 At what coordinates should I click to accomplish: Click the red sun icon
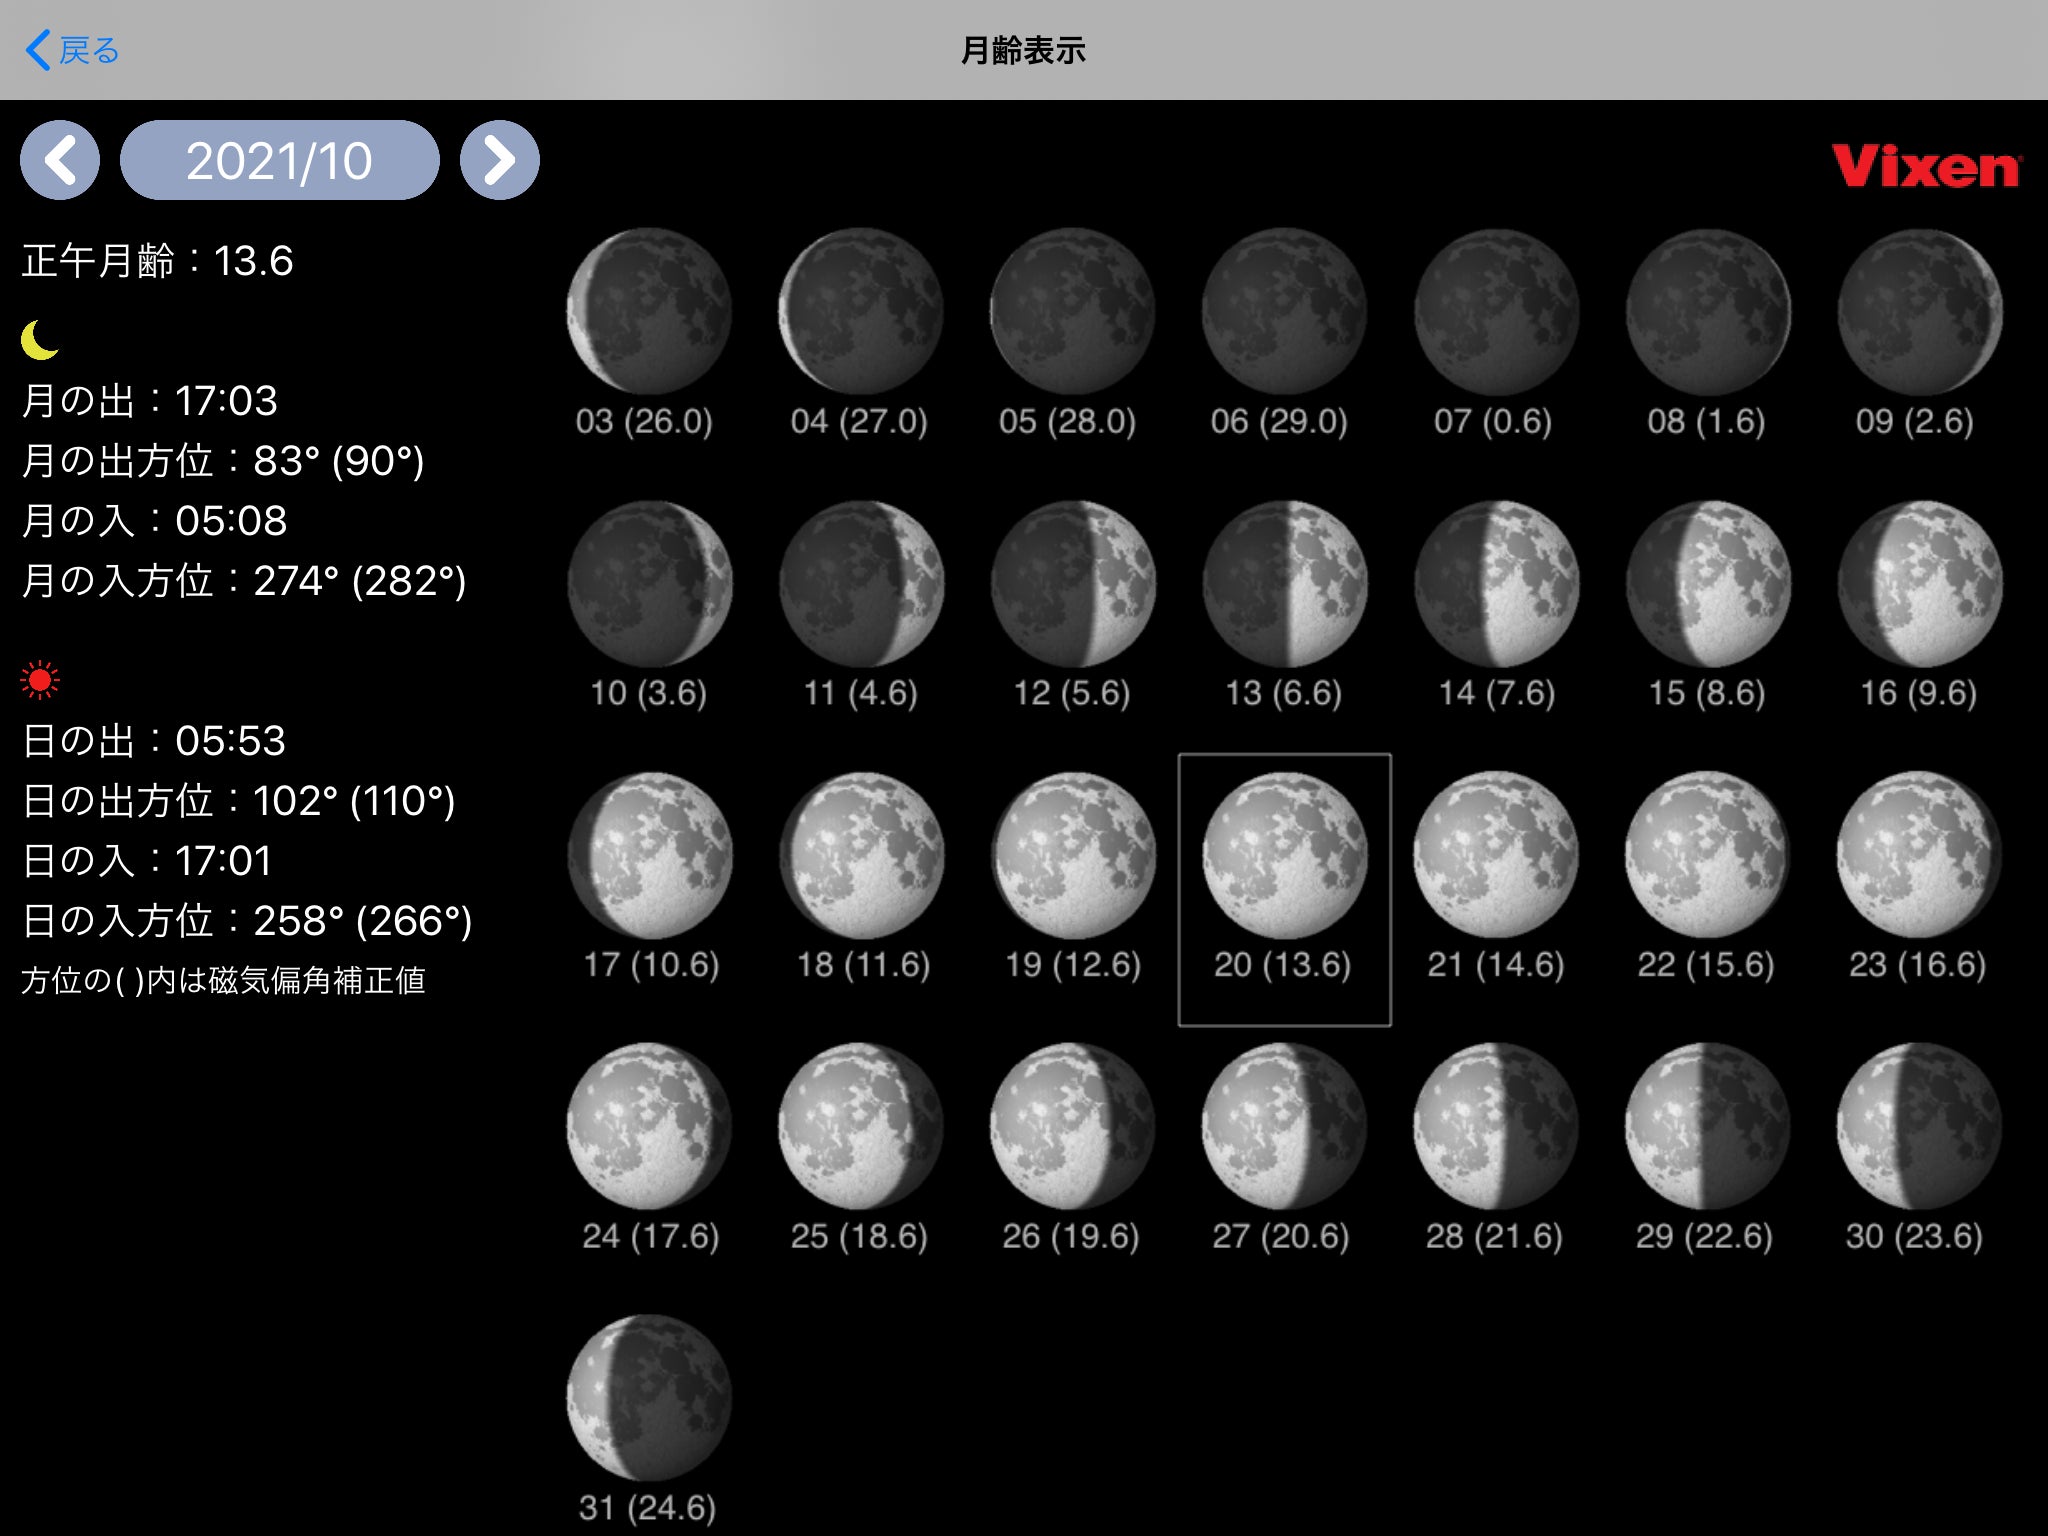40,681
